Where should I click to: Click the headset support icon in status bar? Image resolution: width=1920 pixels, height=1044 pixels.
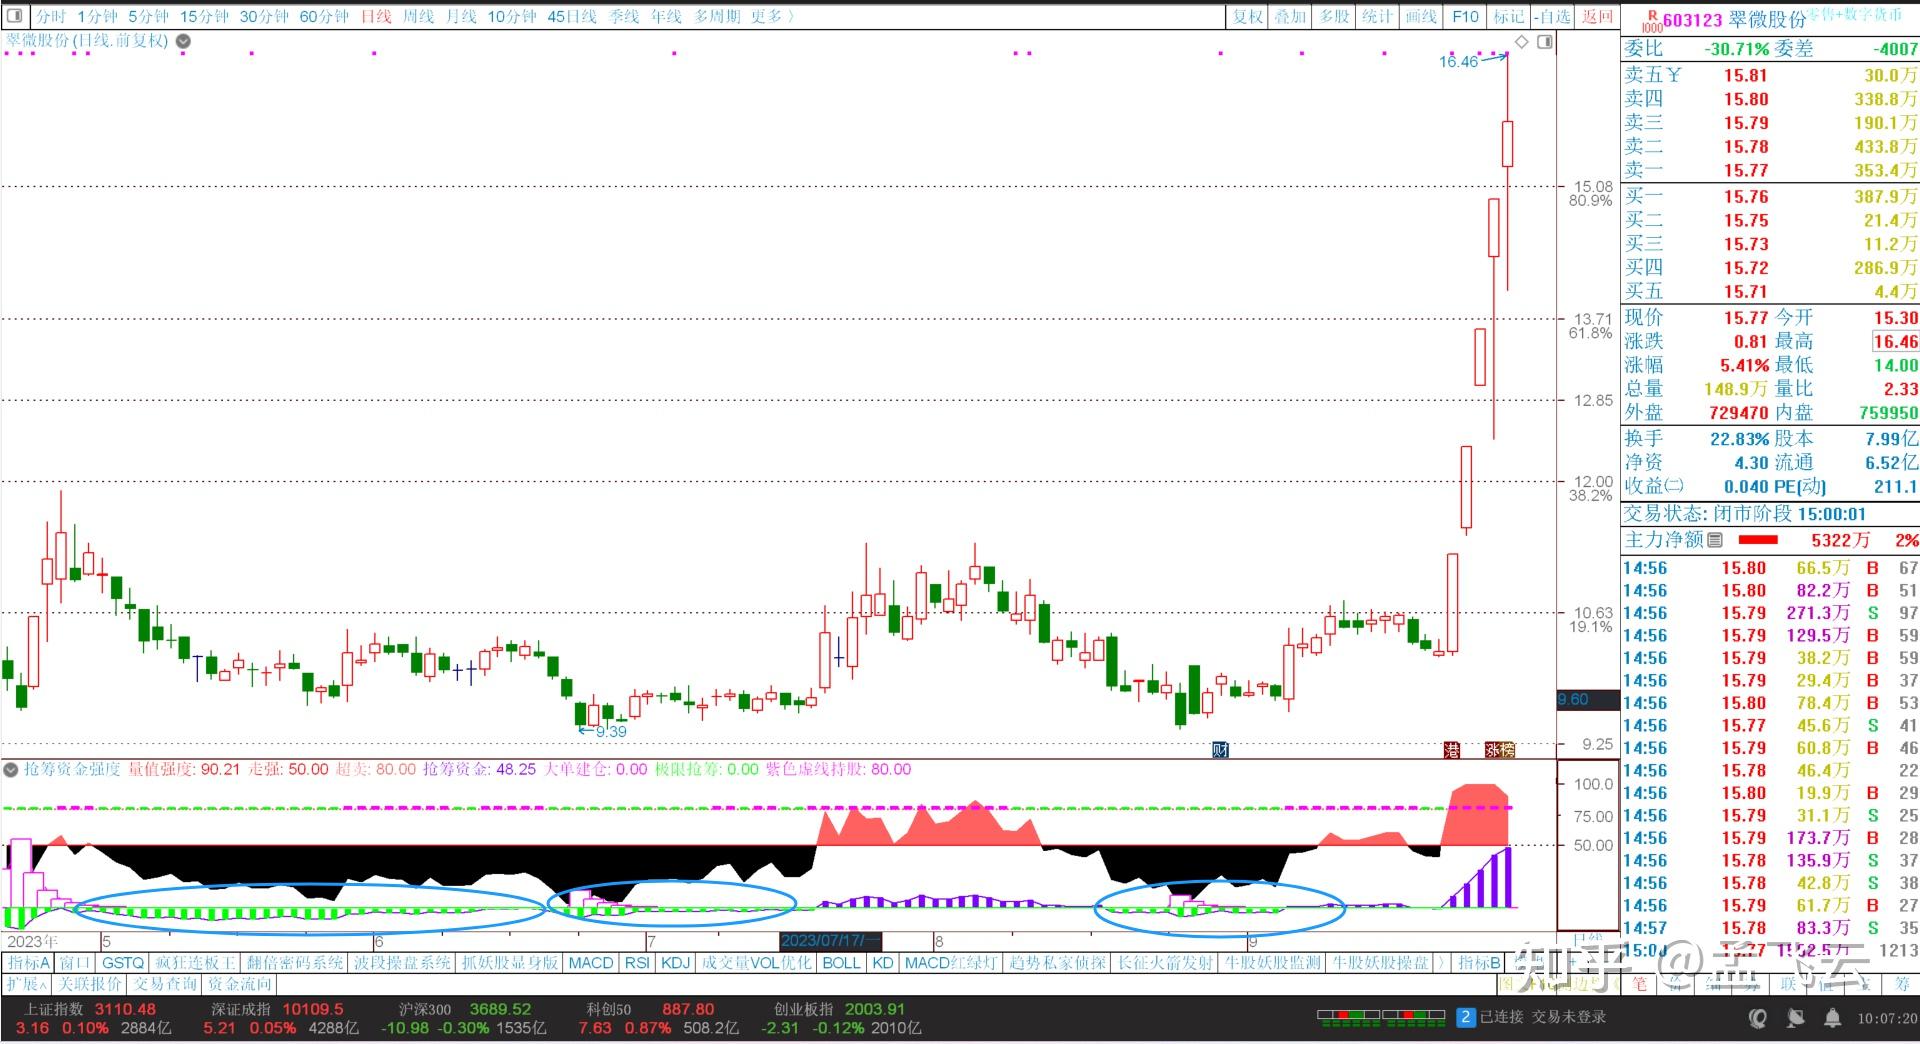pyautogui.click(x=1757, y=1018)
